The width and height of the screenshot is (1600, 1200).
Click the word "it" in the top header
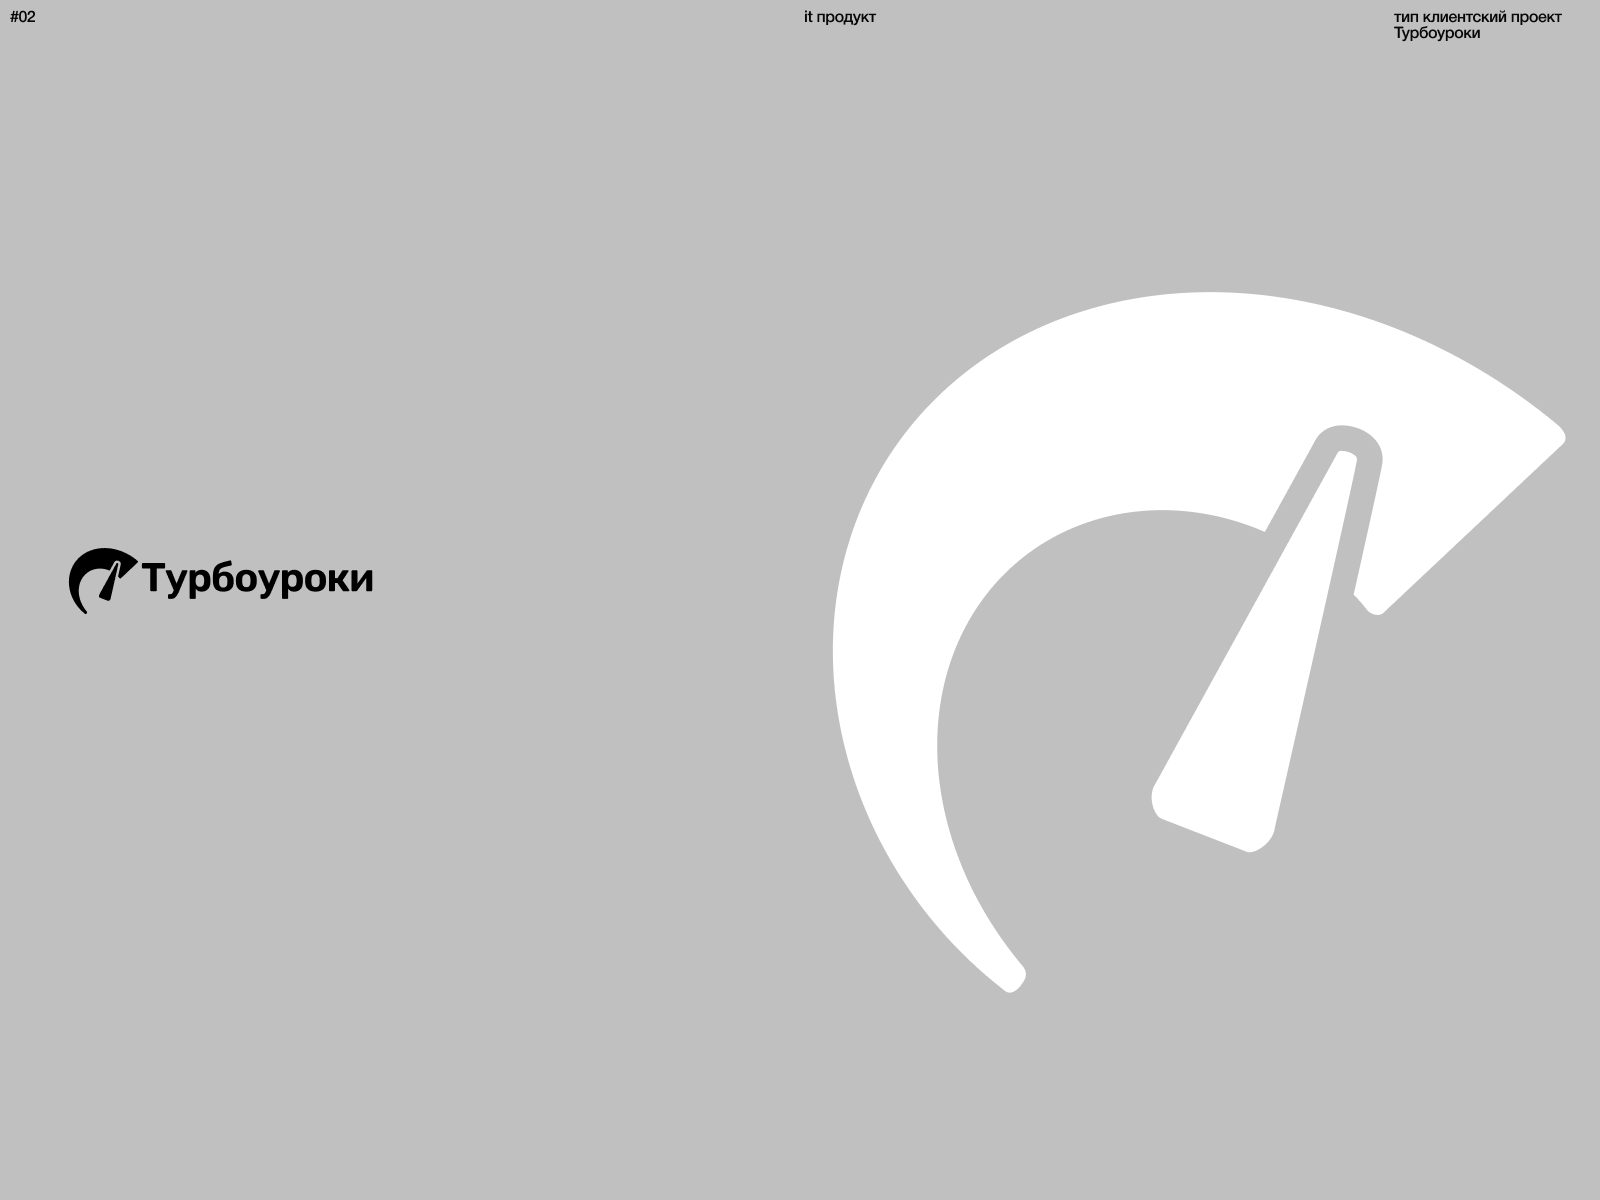click(808, 17)
